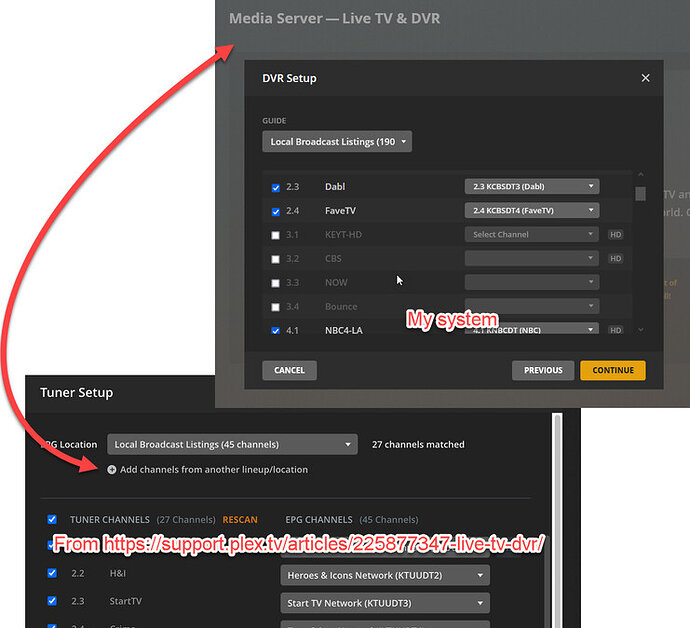This screenshot has height=628, width=690.
Task: Click the Tuner Setup vertical scrollbar
Action: pos(558,519)
